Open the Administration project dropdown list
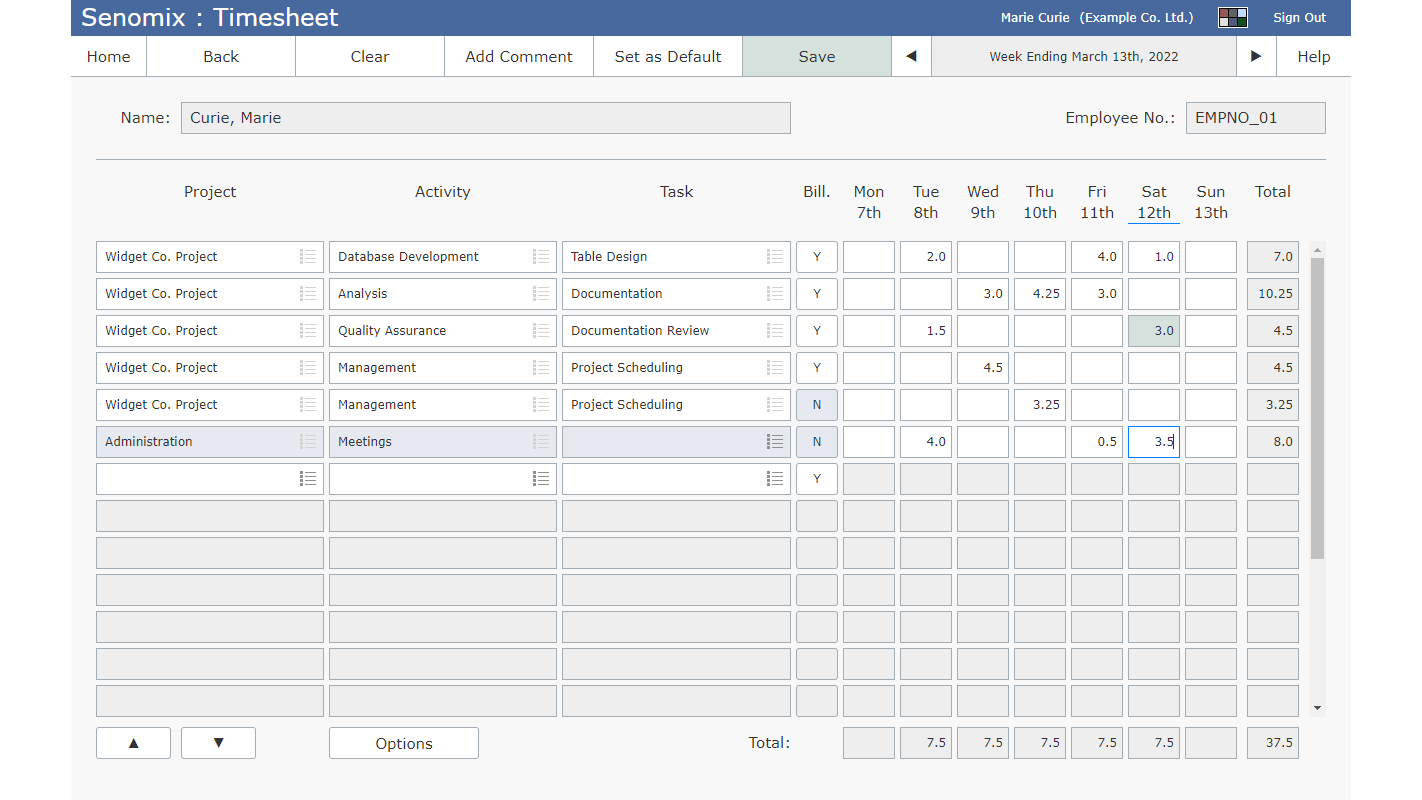The height and width of the screenshot is (800, 1422). [x=308, y=442]
